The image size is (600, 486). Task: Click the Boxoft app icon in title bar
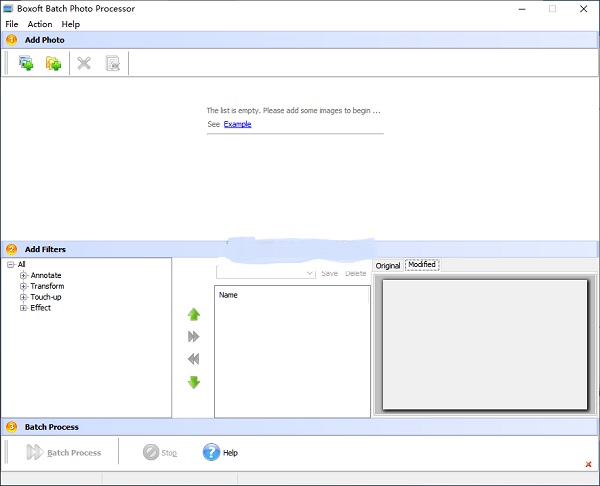pos(8,8)
